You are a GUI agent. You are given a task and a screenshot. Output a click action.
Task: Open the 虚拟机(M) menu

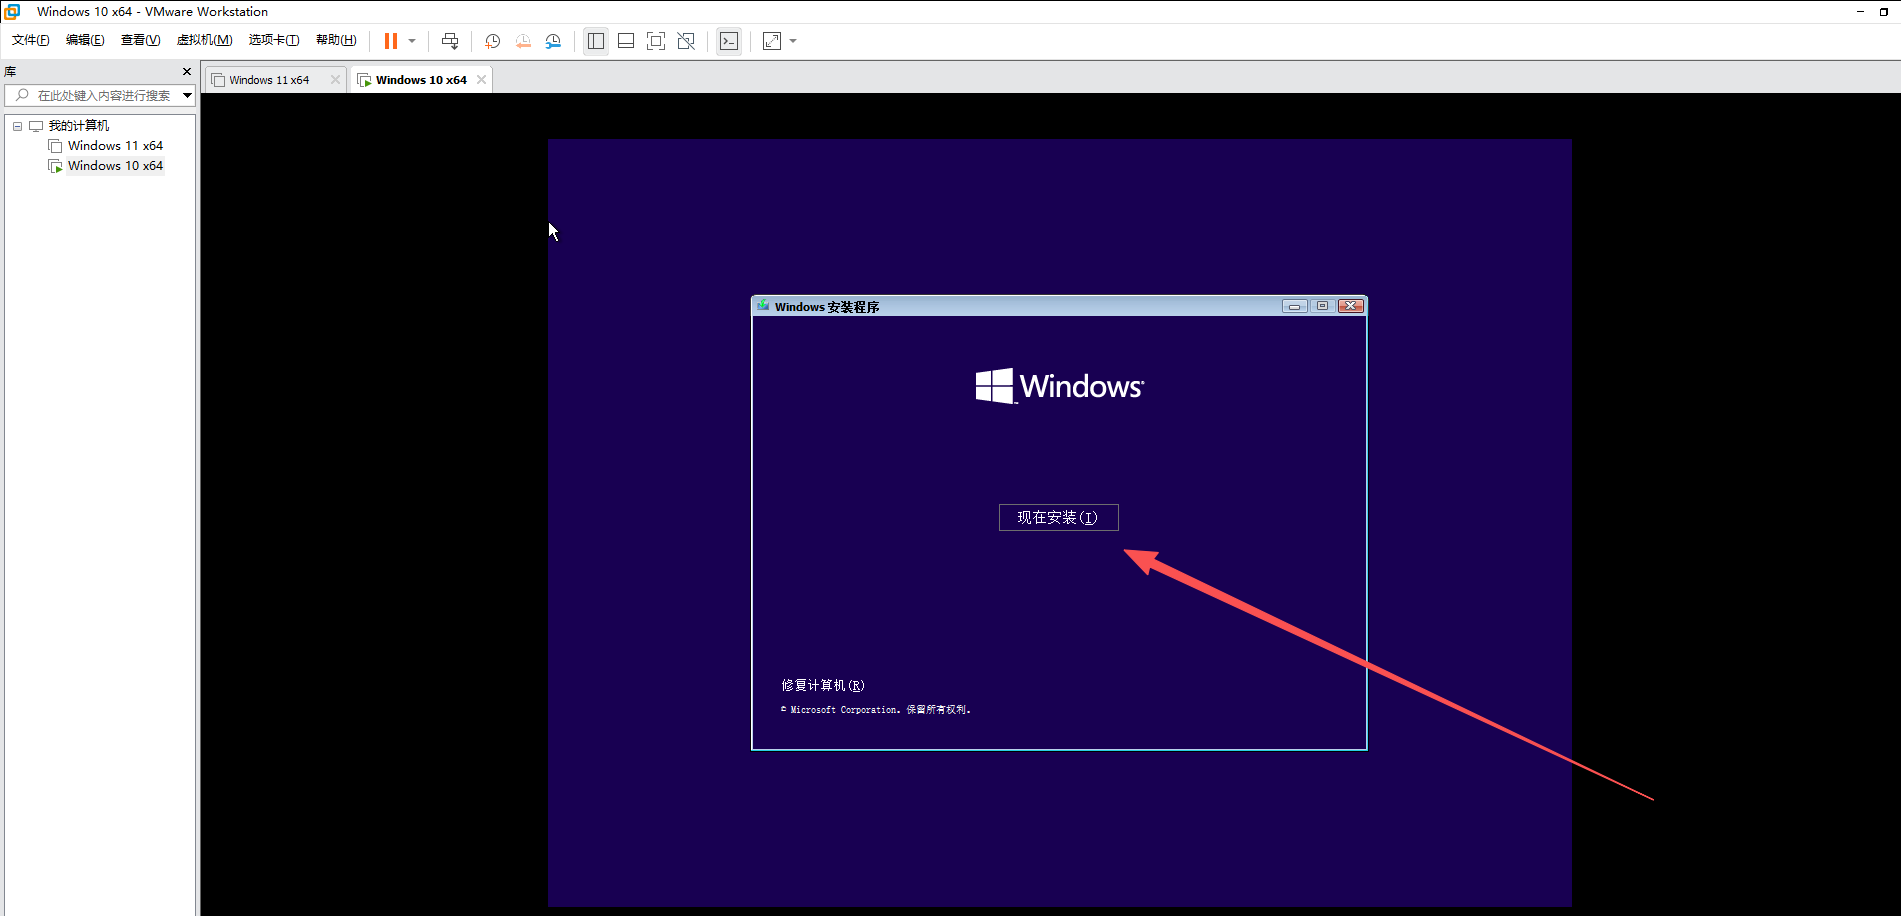coord(204,40)
